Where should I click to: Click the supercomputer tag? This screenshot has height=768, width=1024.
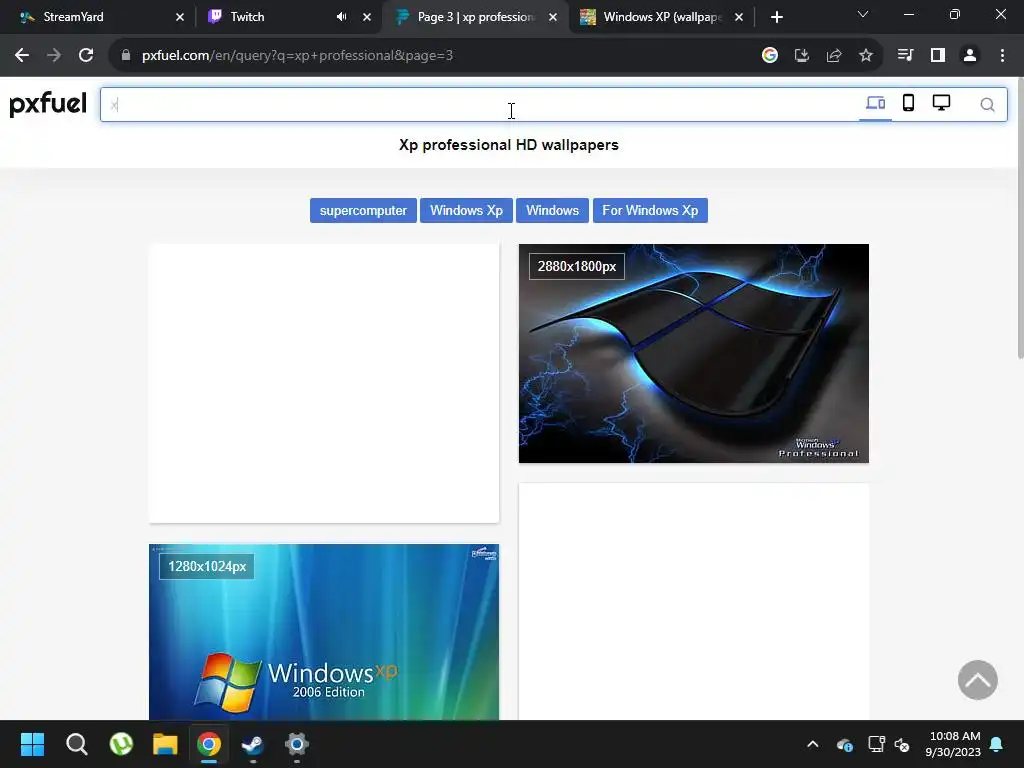point(363,210)
